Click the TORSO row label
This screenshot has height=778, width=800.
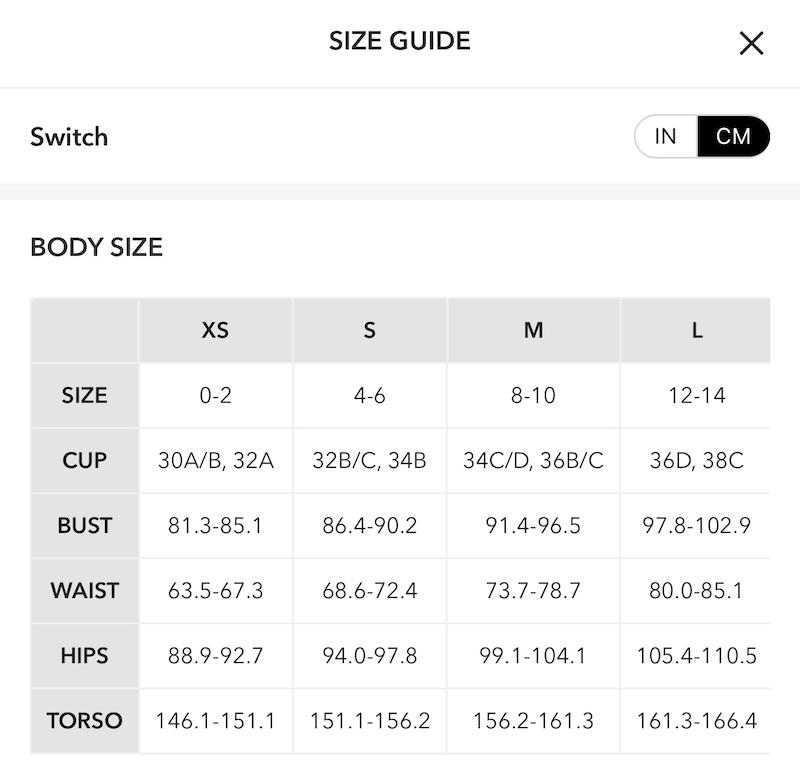pos(84,720)
